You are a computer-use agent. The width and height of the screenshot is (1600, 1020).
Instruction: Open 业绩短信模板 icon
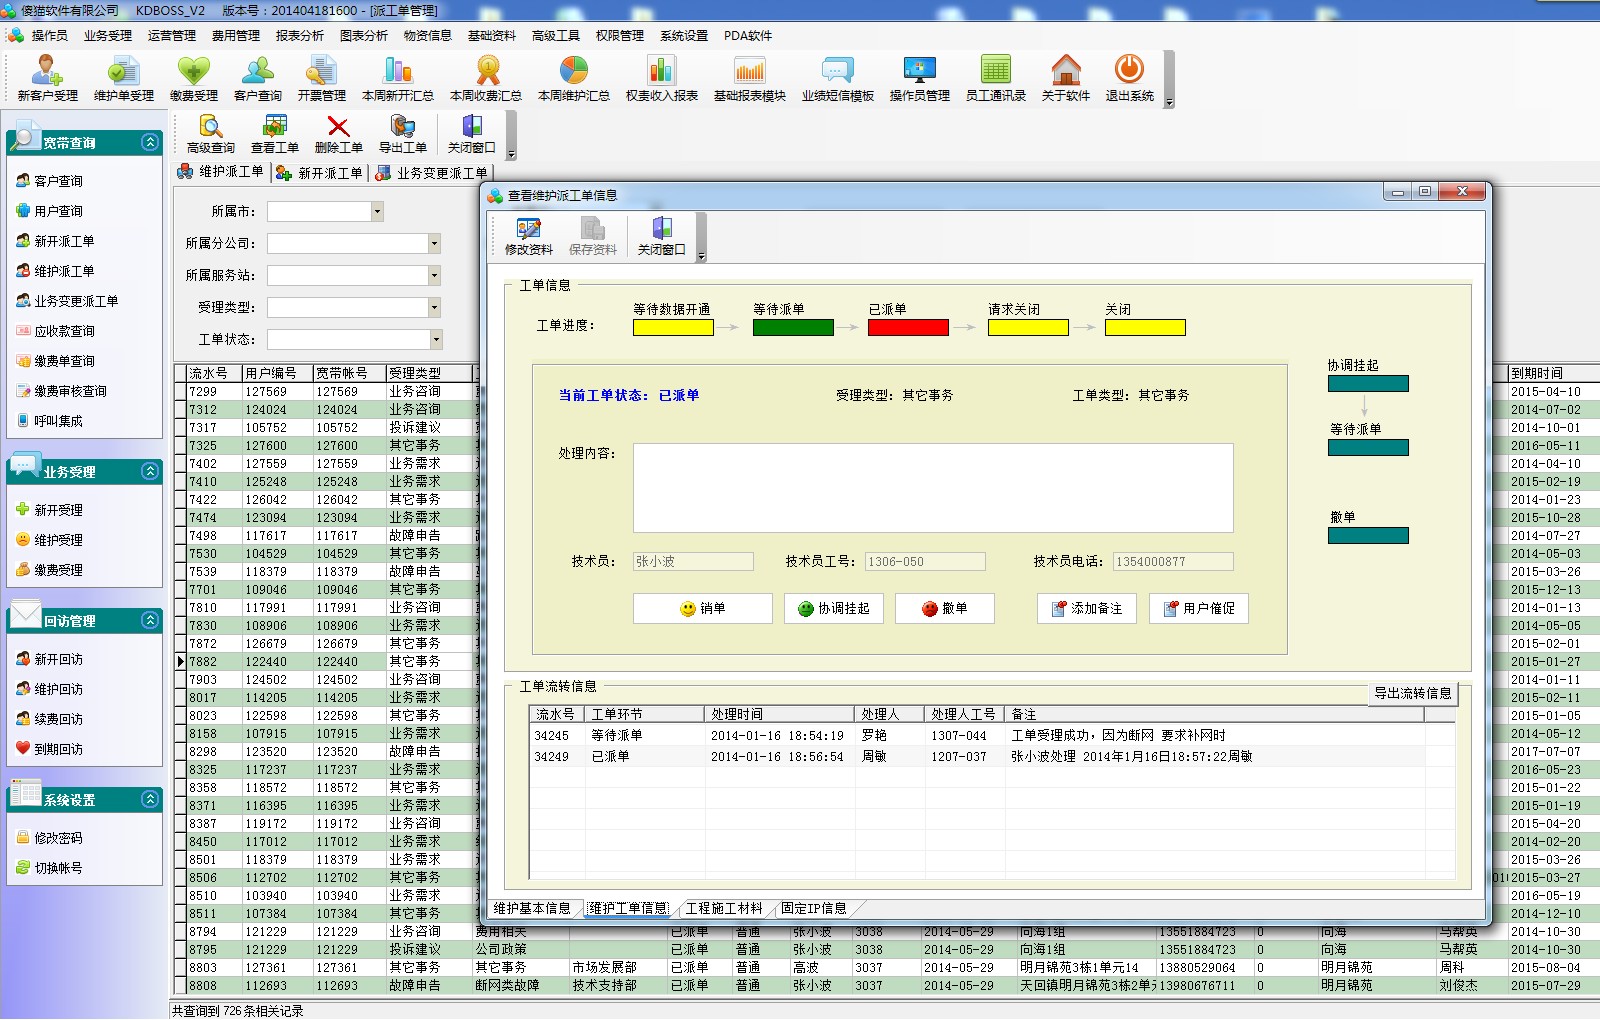coord(837,78)
